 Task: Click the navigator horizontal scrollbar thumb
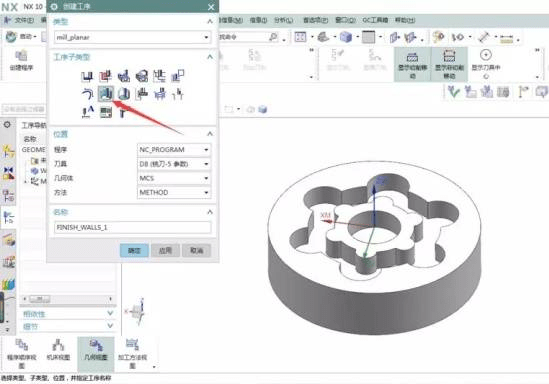pos(40,299)
